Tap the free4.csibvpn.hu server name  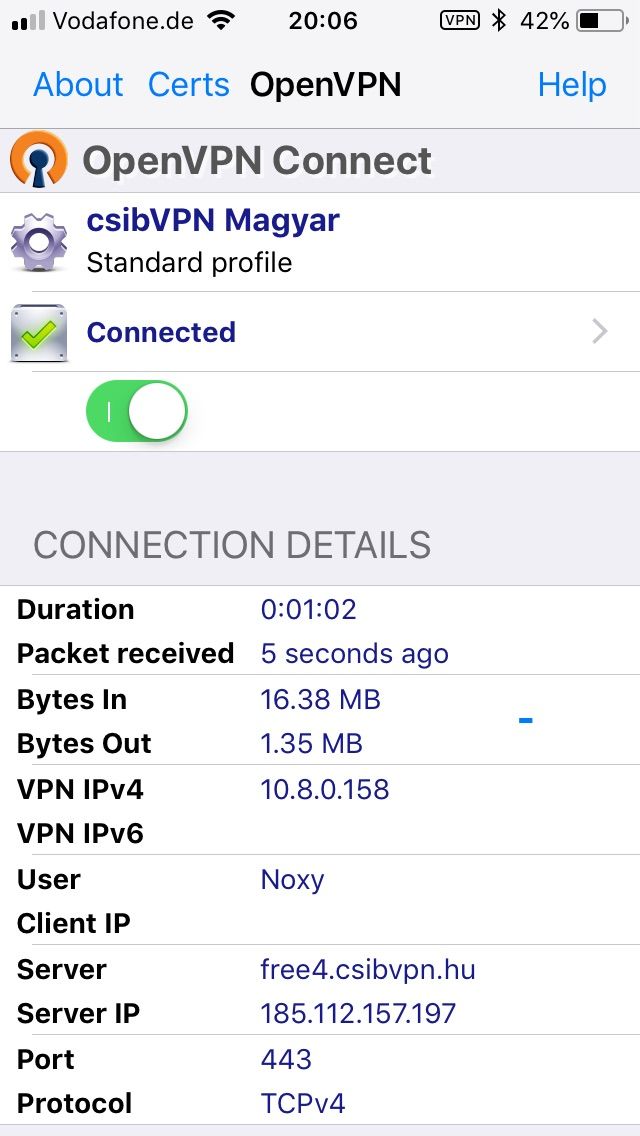point(368,969)
